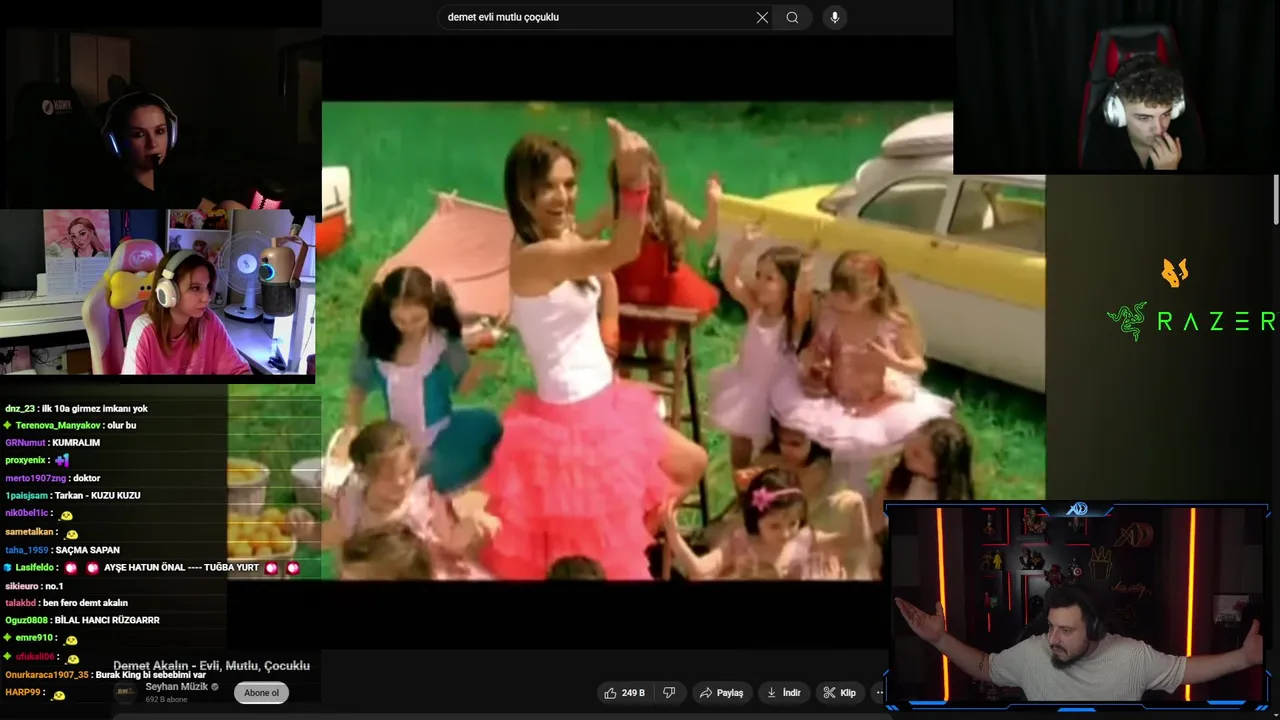Click chat message 'SAÇMA SAPAN' by taha_1959
This screenshot has height=720, width=1280.
[x=88, y=550]
